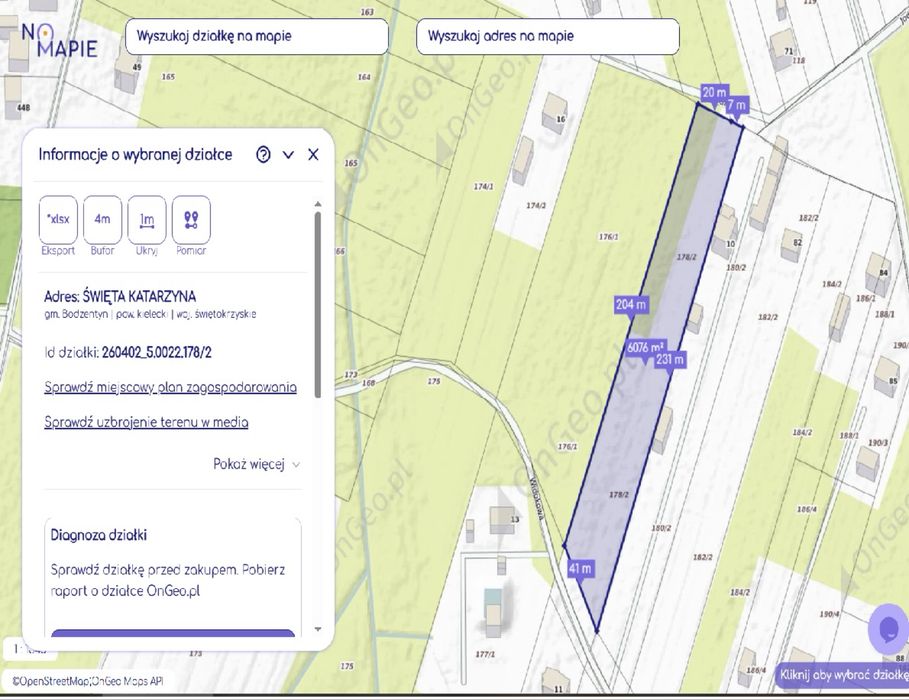
Task: Open Sprawdź uzbrojenie terenu w media link
Action: 146,422
